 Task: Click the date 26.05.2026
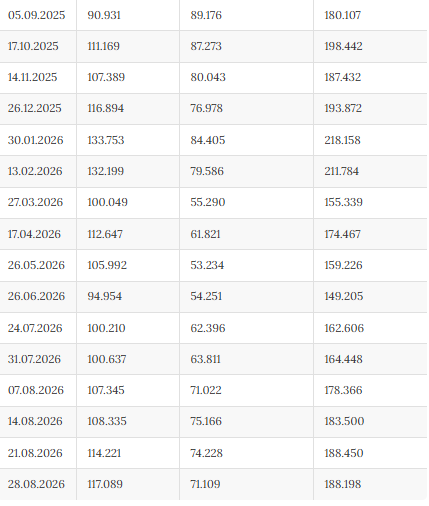(x=36, y=265)
